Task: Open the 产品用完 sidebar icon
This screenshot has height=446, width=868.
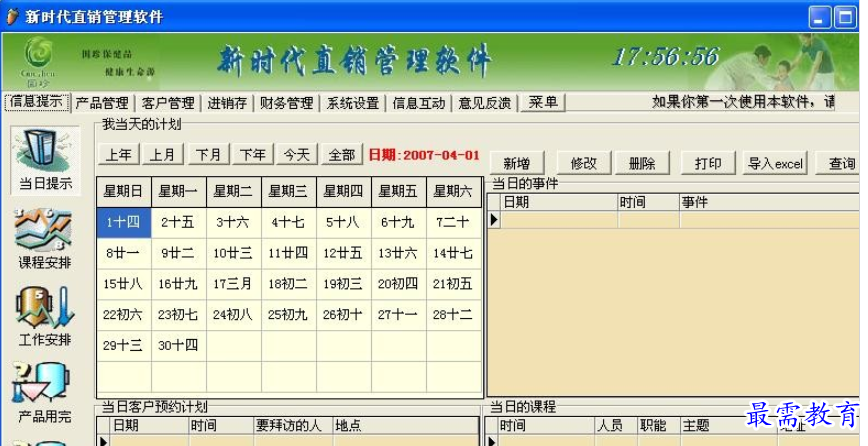Action: pos(44,394)
